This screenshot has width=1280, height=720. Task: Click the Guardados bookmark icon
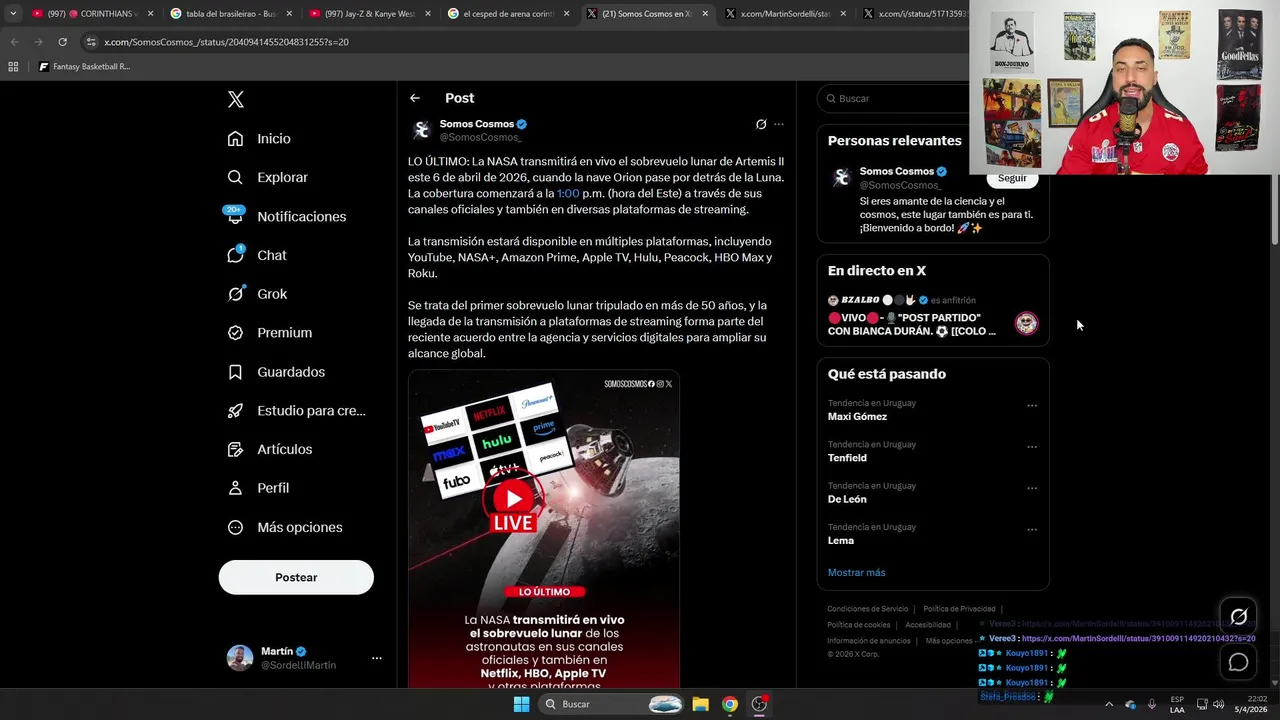tap(235, 372)
